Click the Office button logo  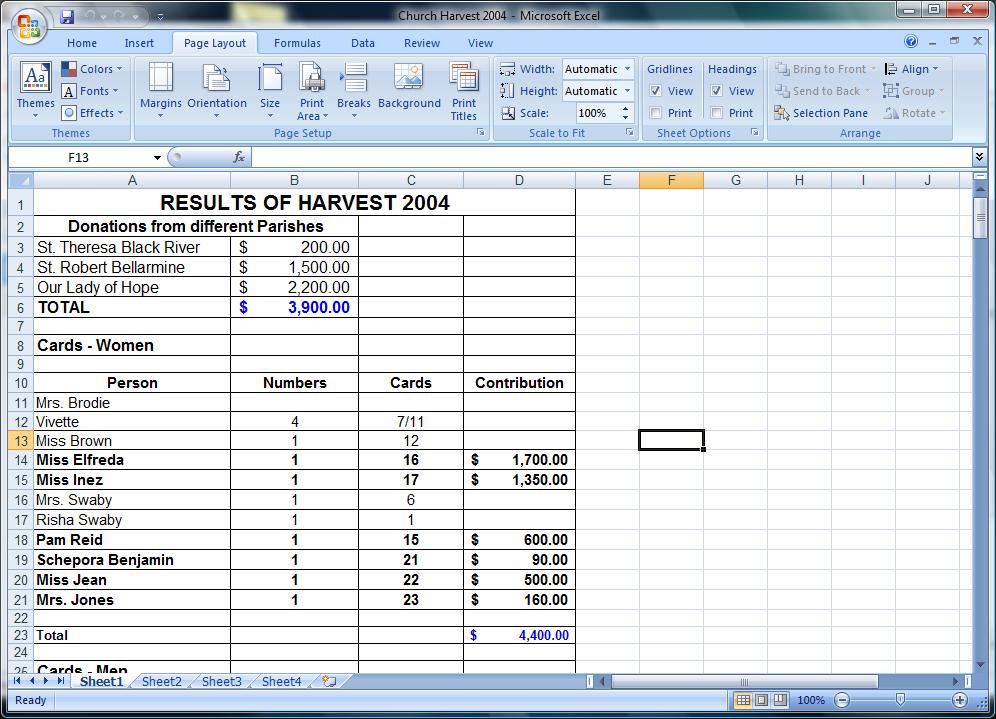pos(29,27)
